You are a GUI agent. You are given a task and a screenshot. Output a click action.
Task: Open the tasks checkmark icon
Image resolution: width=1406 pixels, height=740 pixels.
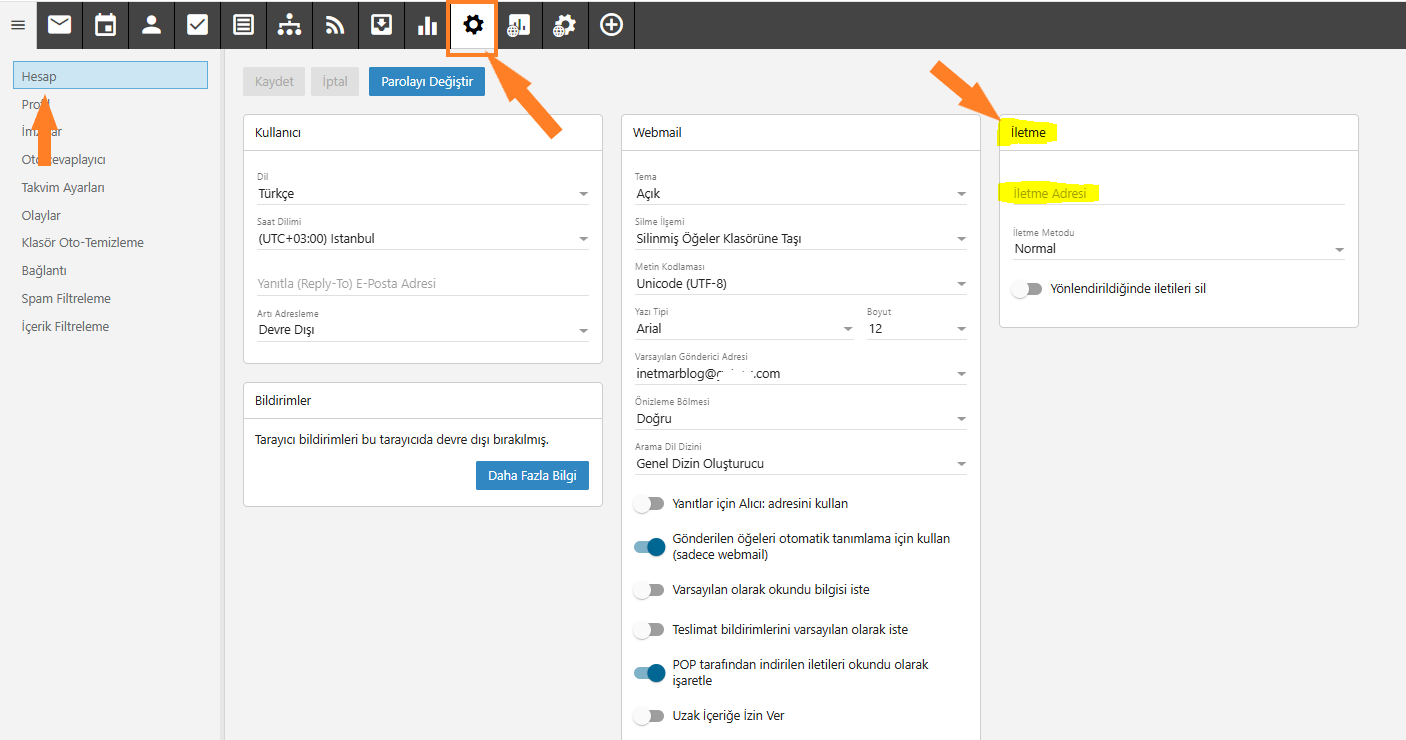(198, 25)
